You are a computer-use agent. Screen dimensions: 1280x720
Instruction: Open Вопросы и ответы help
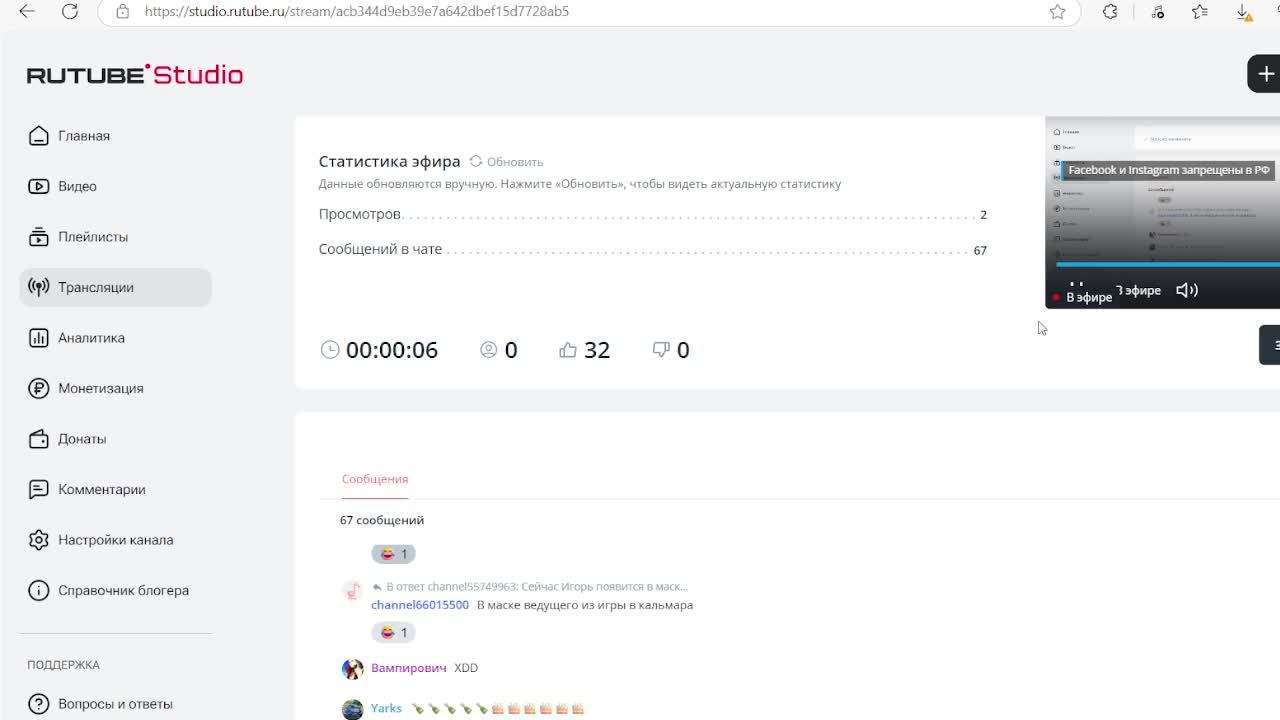tap(115, 704)
